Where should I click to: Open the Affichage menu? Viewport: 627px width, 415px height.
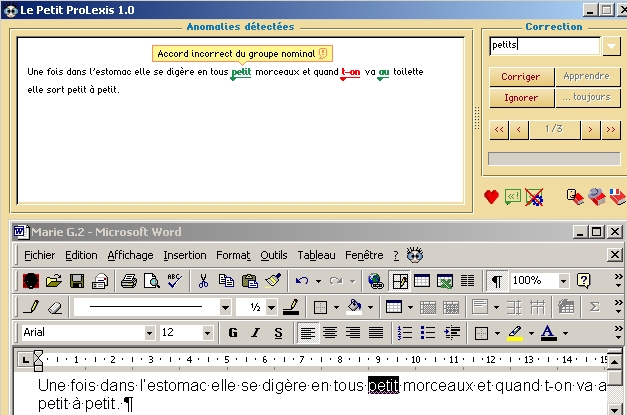130,255
